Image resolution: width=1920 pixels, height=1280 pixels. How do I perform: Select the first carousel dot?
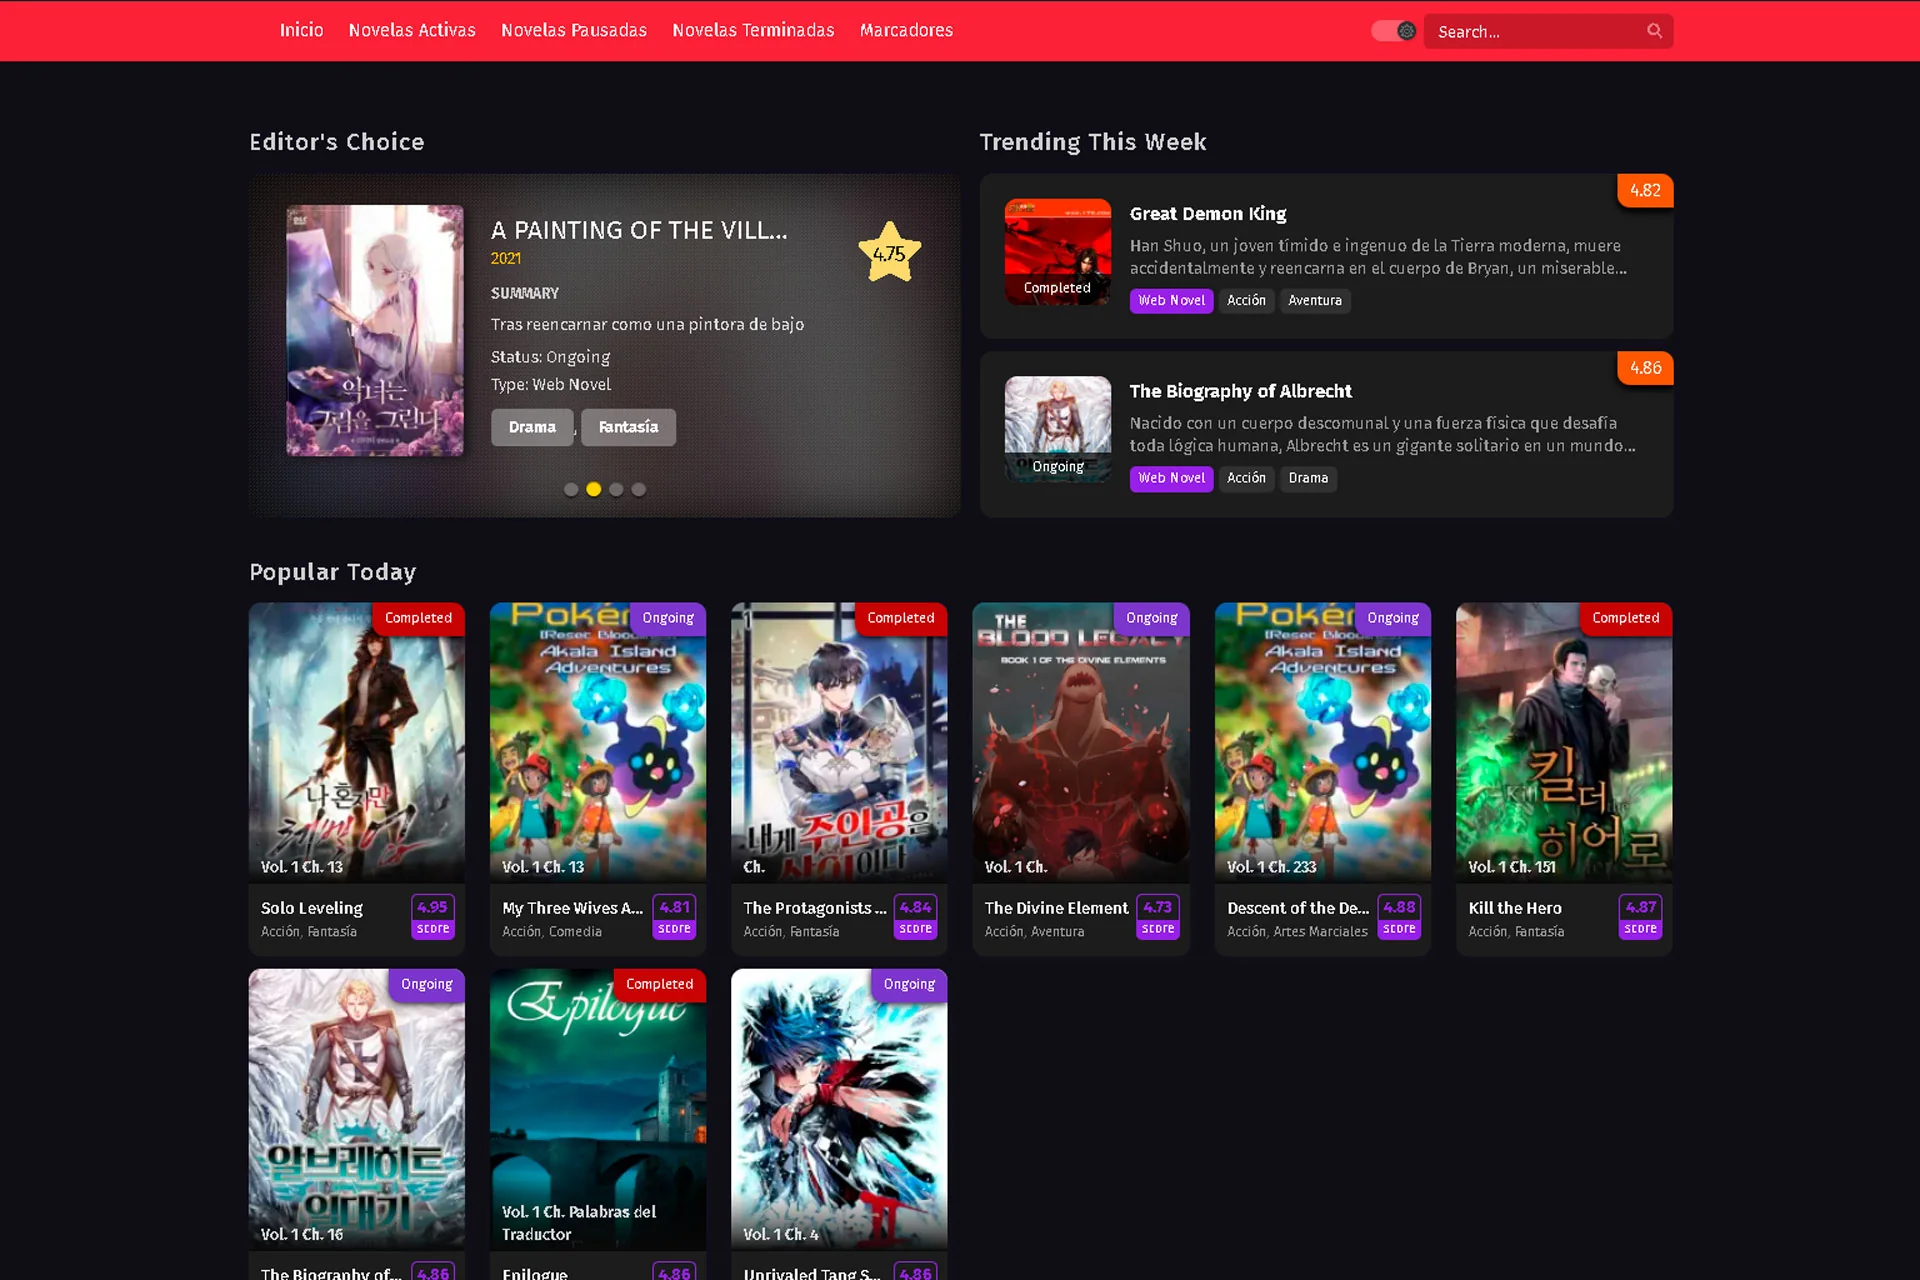pyautogui.click(x=571, y=489)
